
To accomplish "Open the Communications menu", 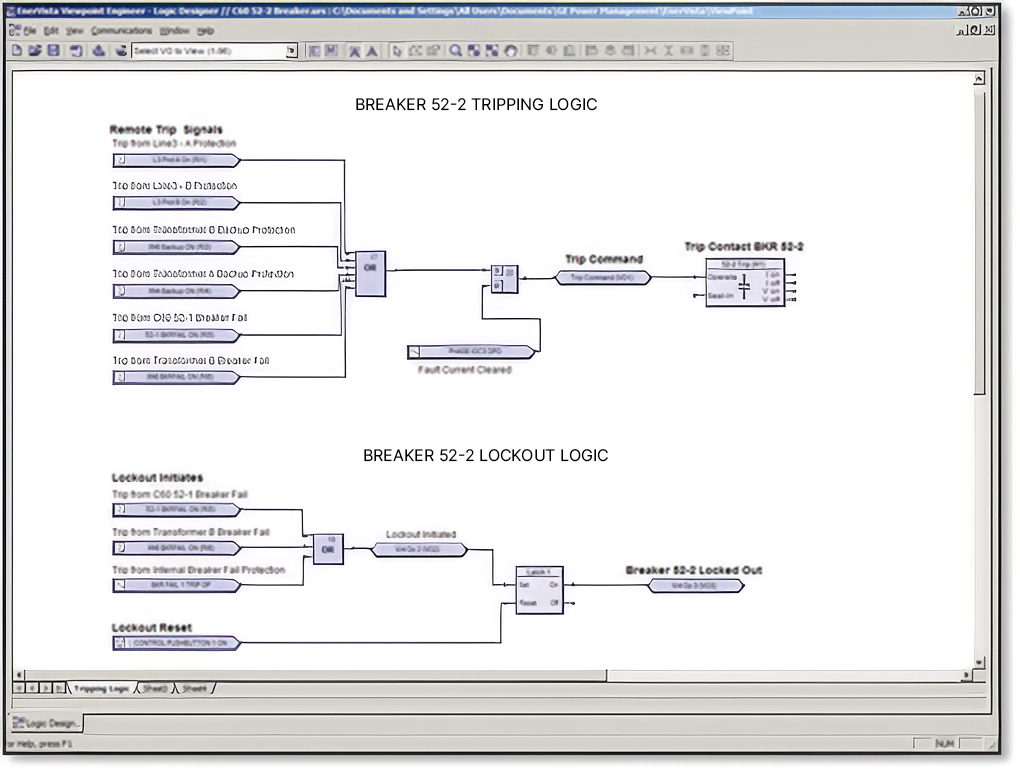I will click(x=121, y=31).
